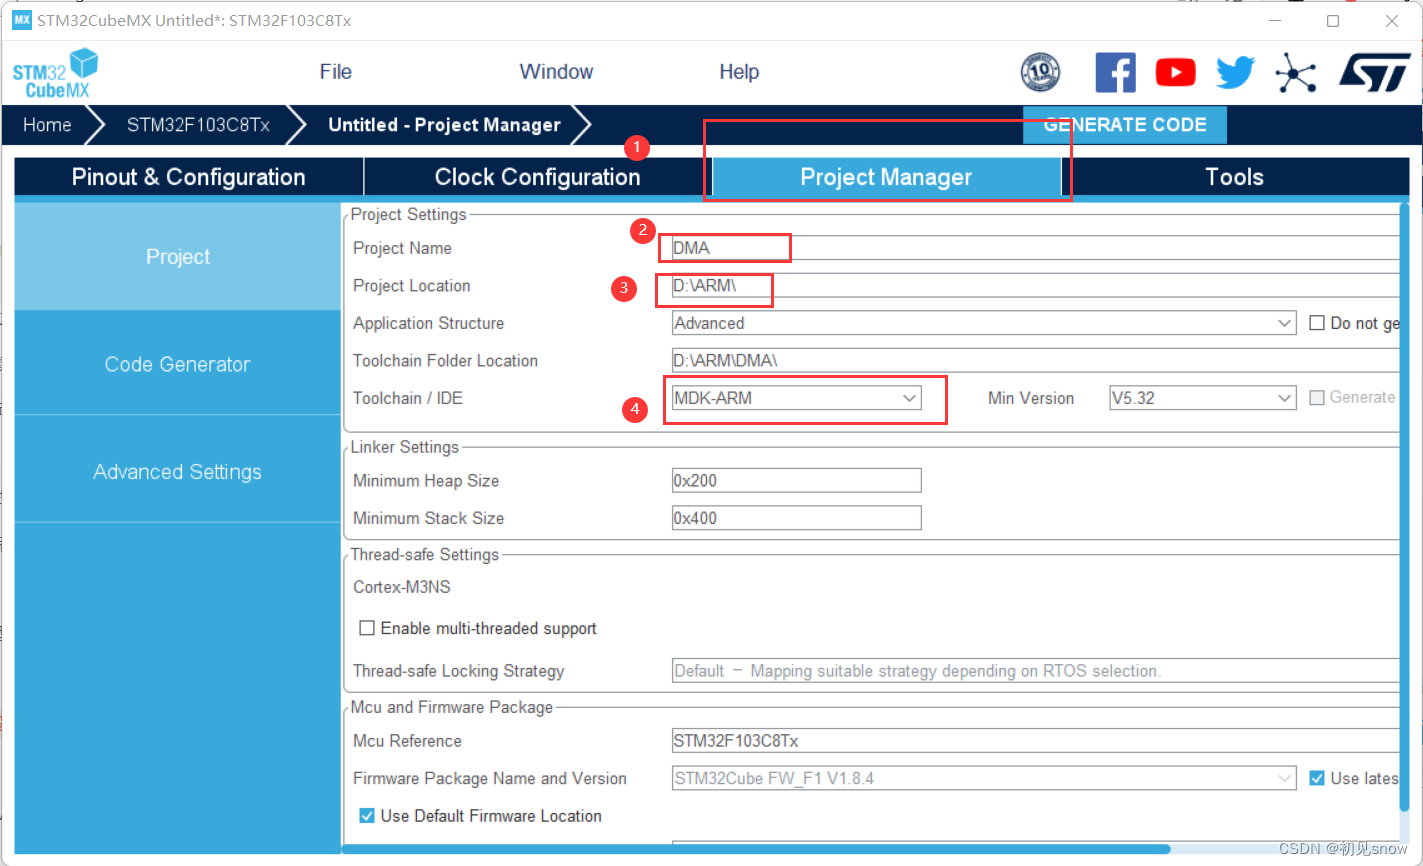Image resolution: width=1423 pixels, height=866 pixels.
Task: Close the STM32CubeMX window
Action: pyautogui.click(x=1392, y=21)
